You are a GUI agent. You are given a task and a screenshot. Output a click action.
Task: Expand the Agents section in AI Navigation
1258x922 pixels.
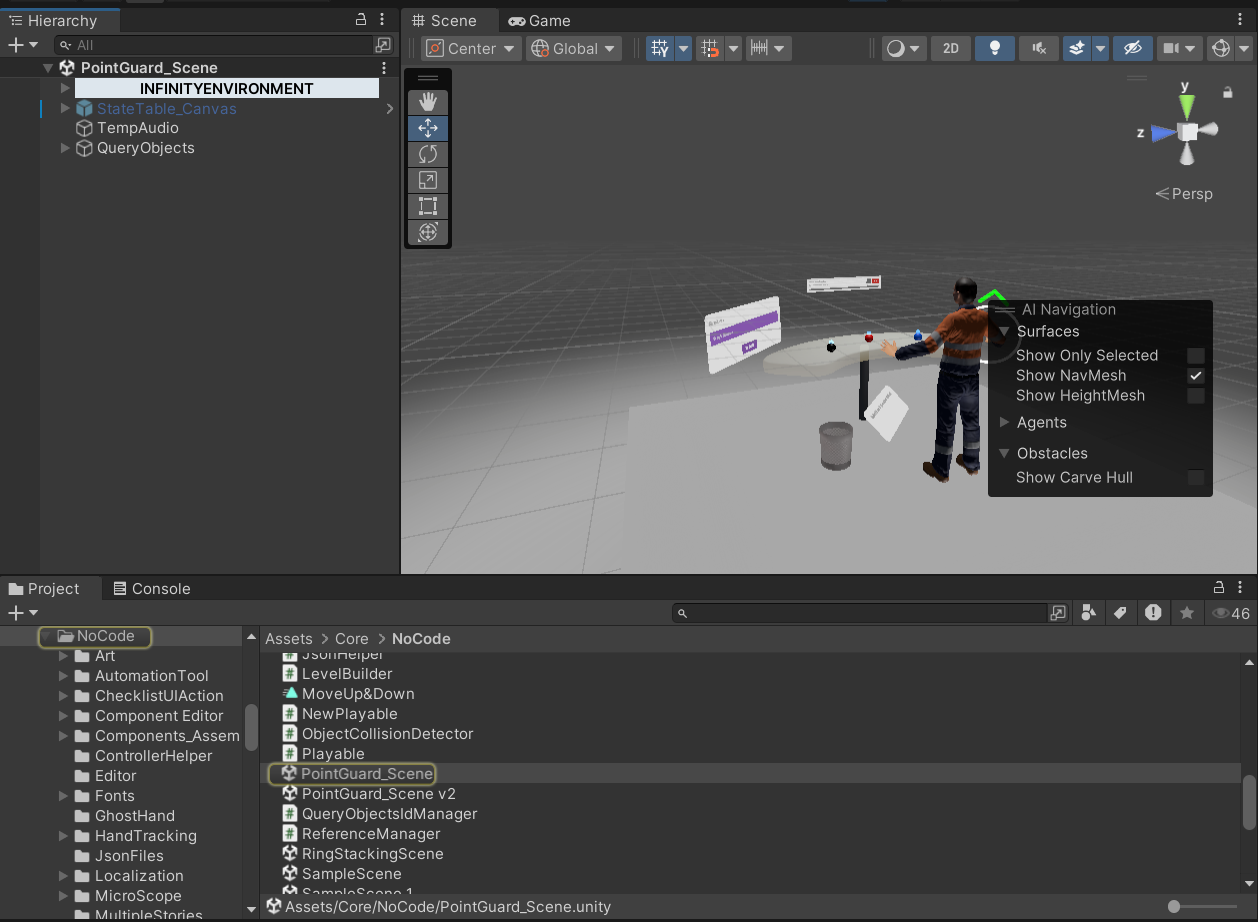pos(1003,422)
